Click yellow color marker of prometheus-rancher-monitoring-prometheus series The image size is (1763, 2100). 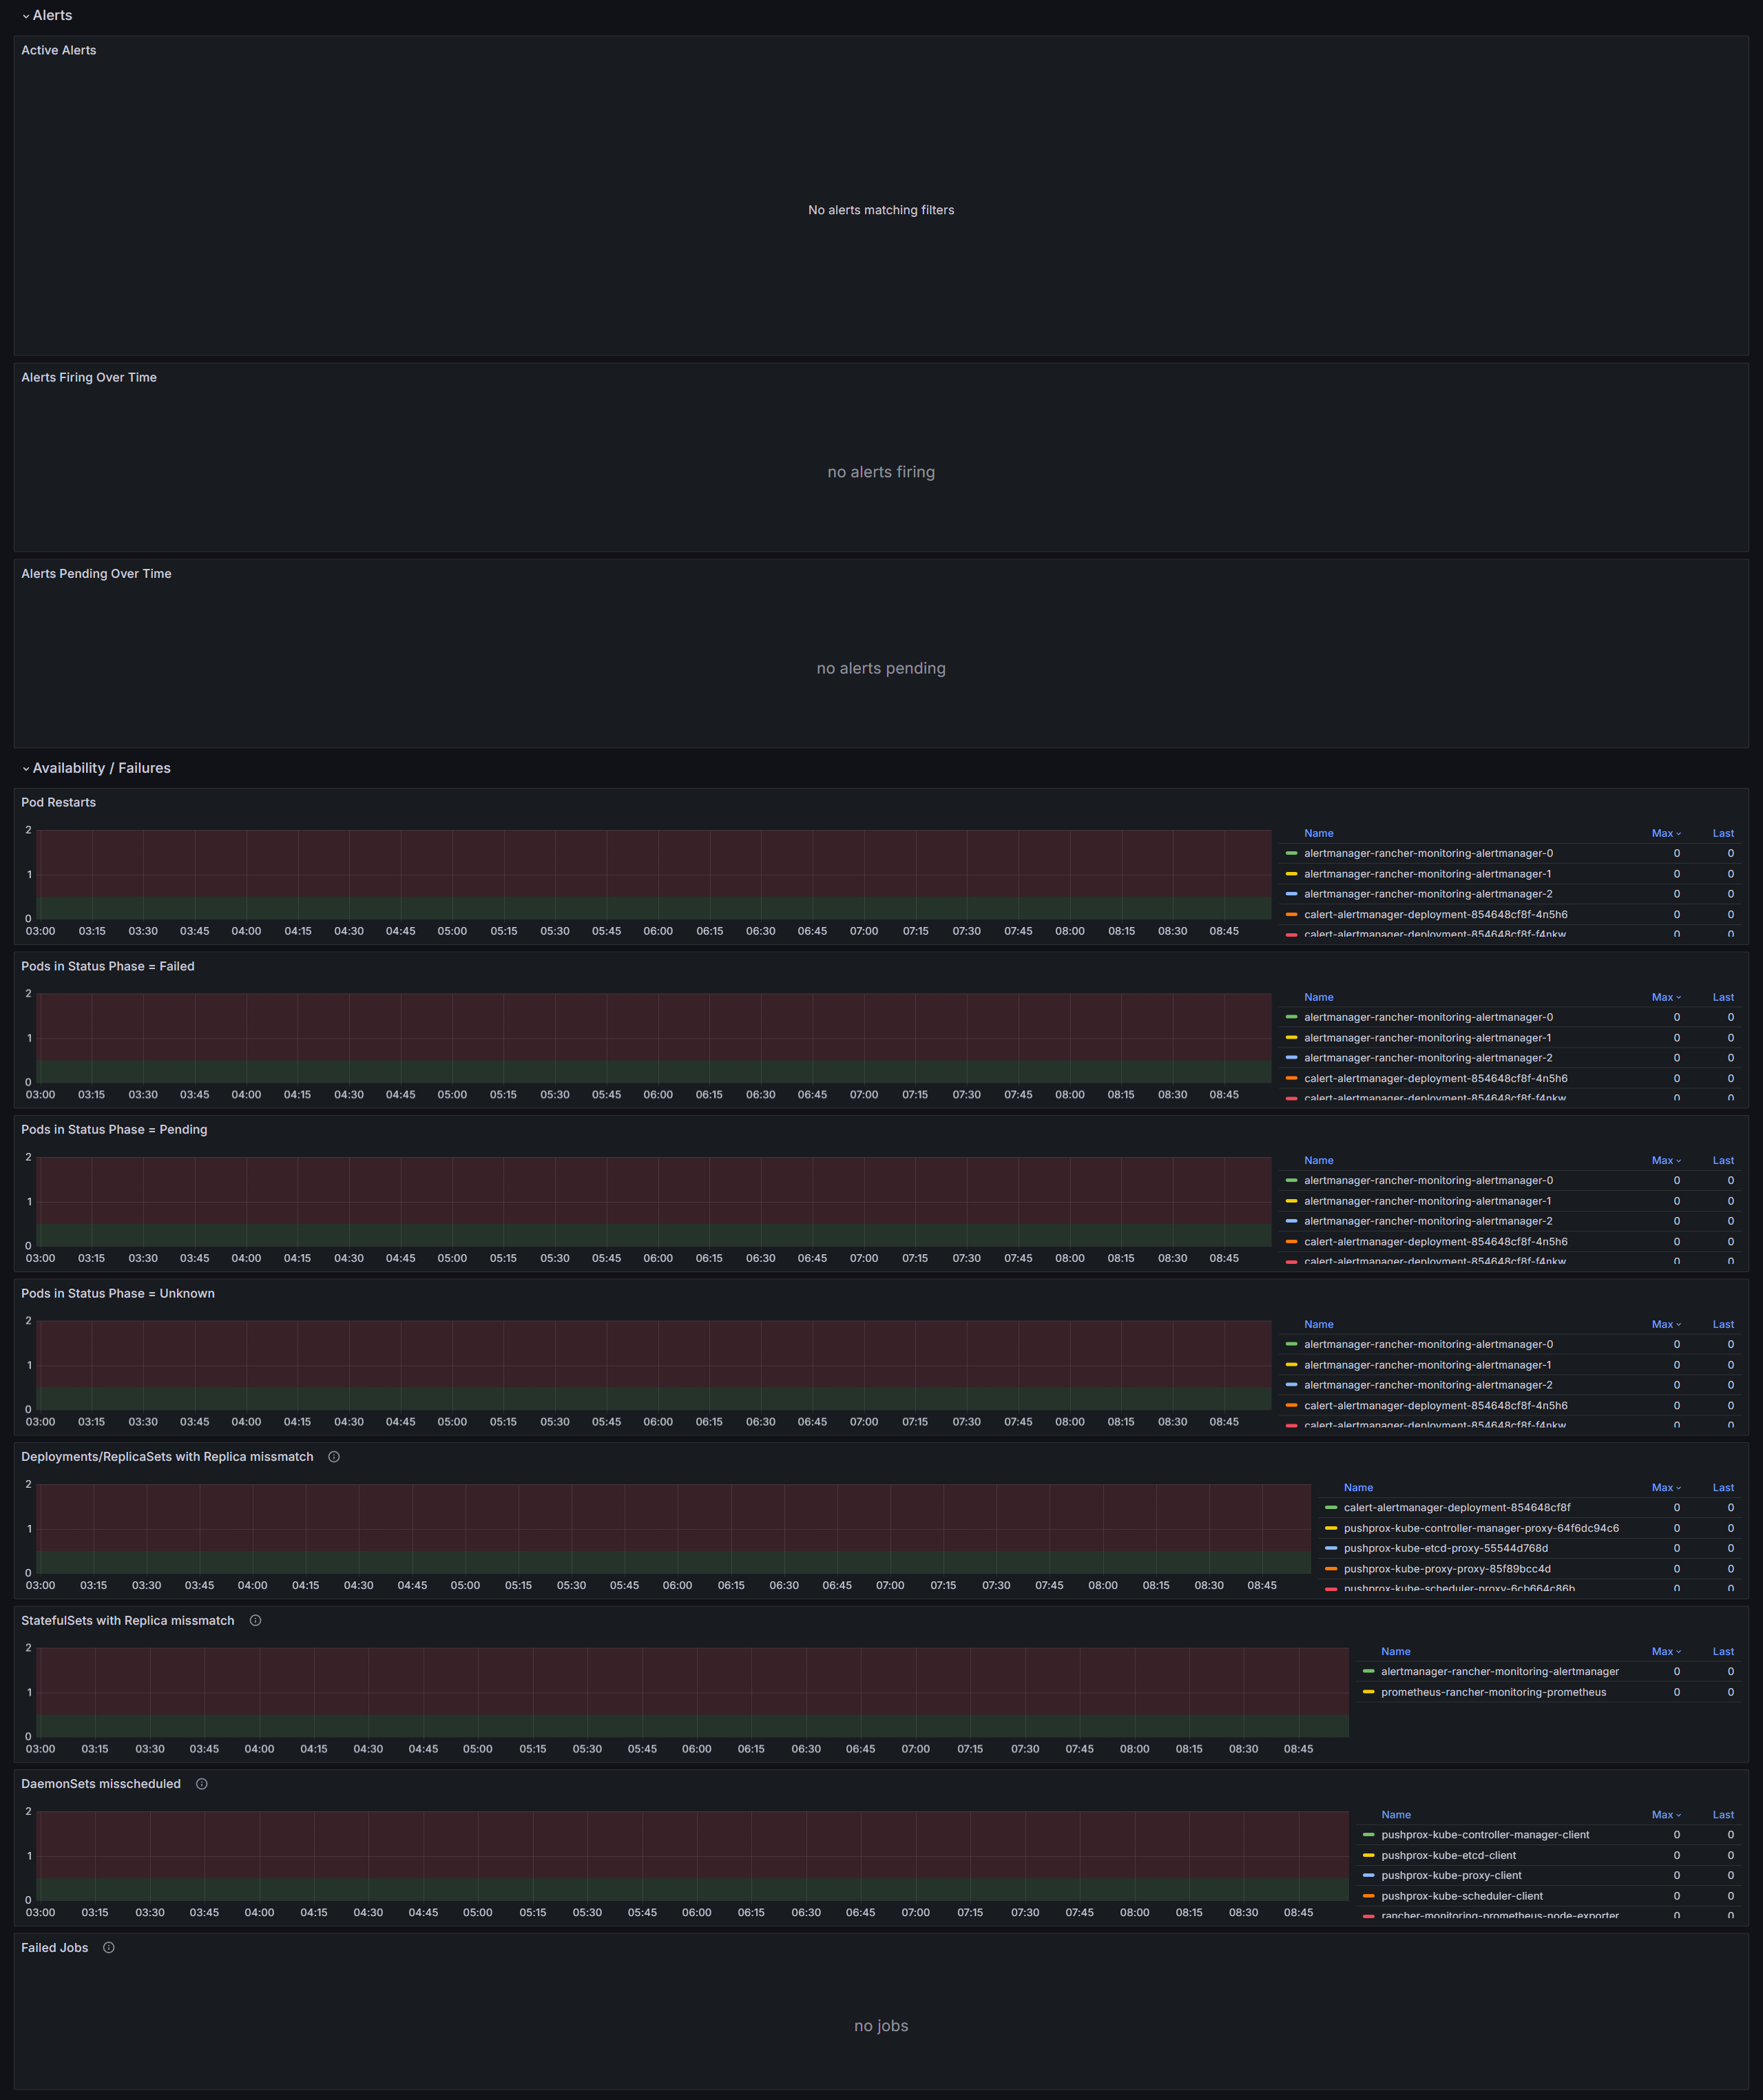coord(1368,1693)
